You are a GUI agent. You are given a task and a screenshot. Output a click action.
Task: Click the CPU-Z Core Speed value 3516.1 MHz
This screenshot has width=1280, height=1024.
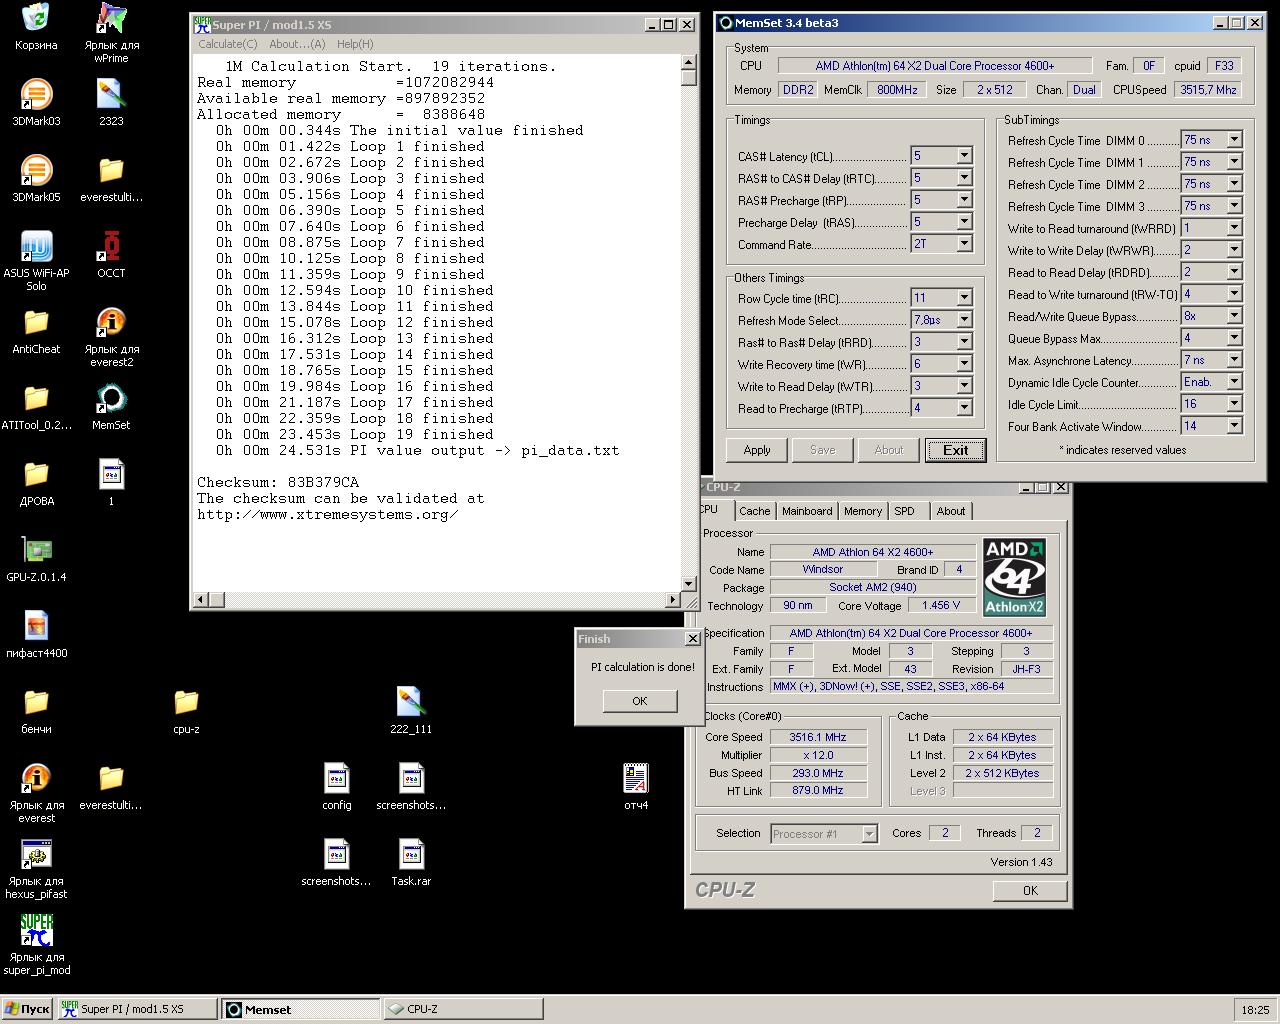[x=817, y=737]
